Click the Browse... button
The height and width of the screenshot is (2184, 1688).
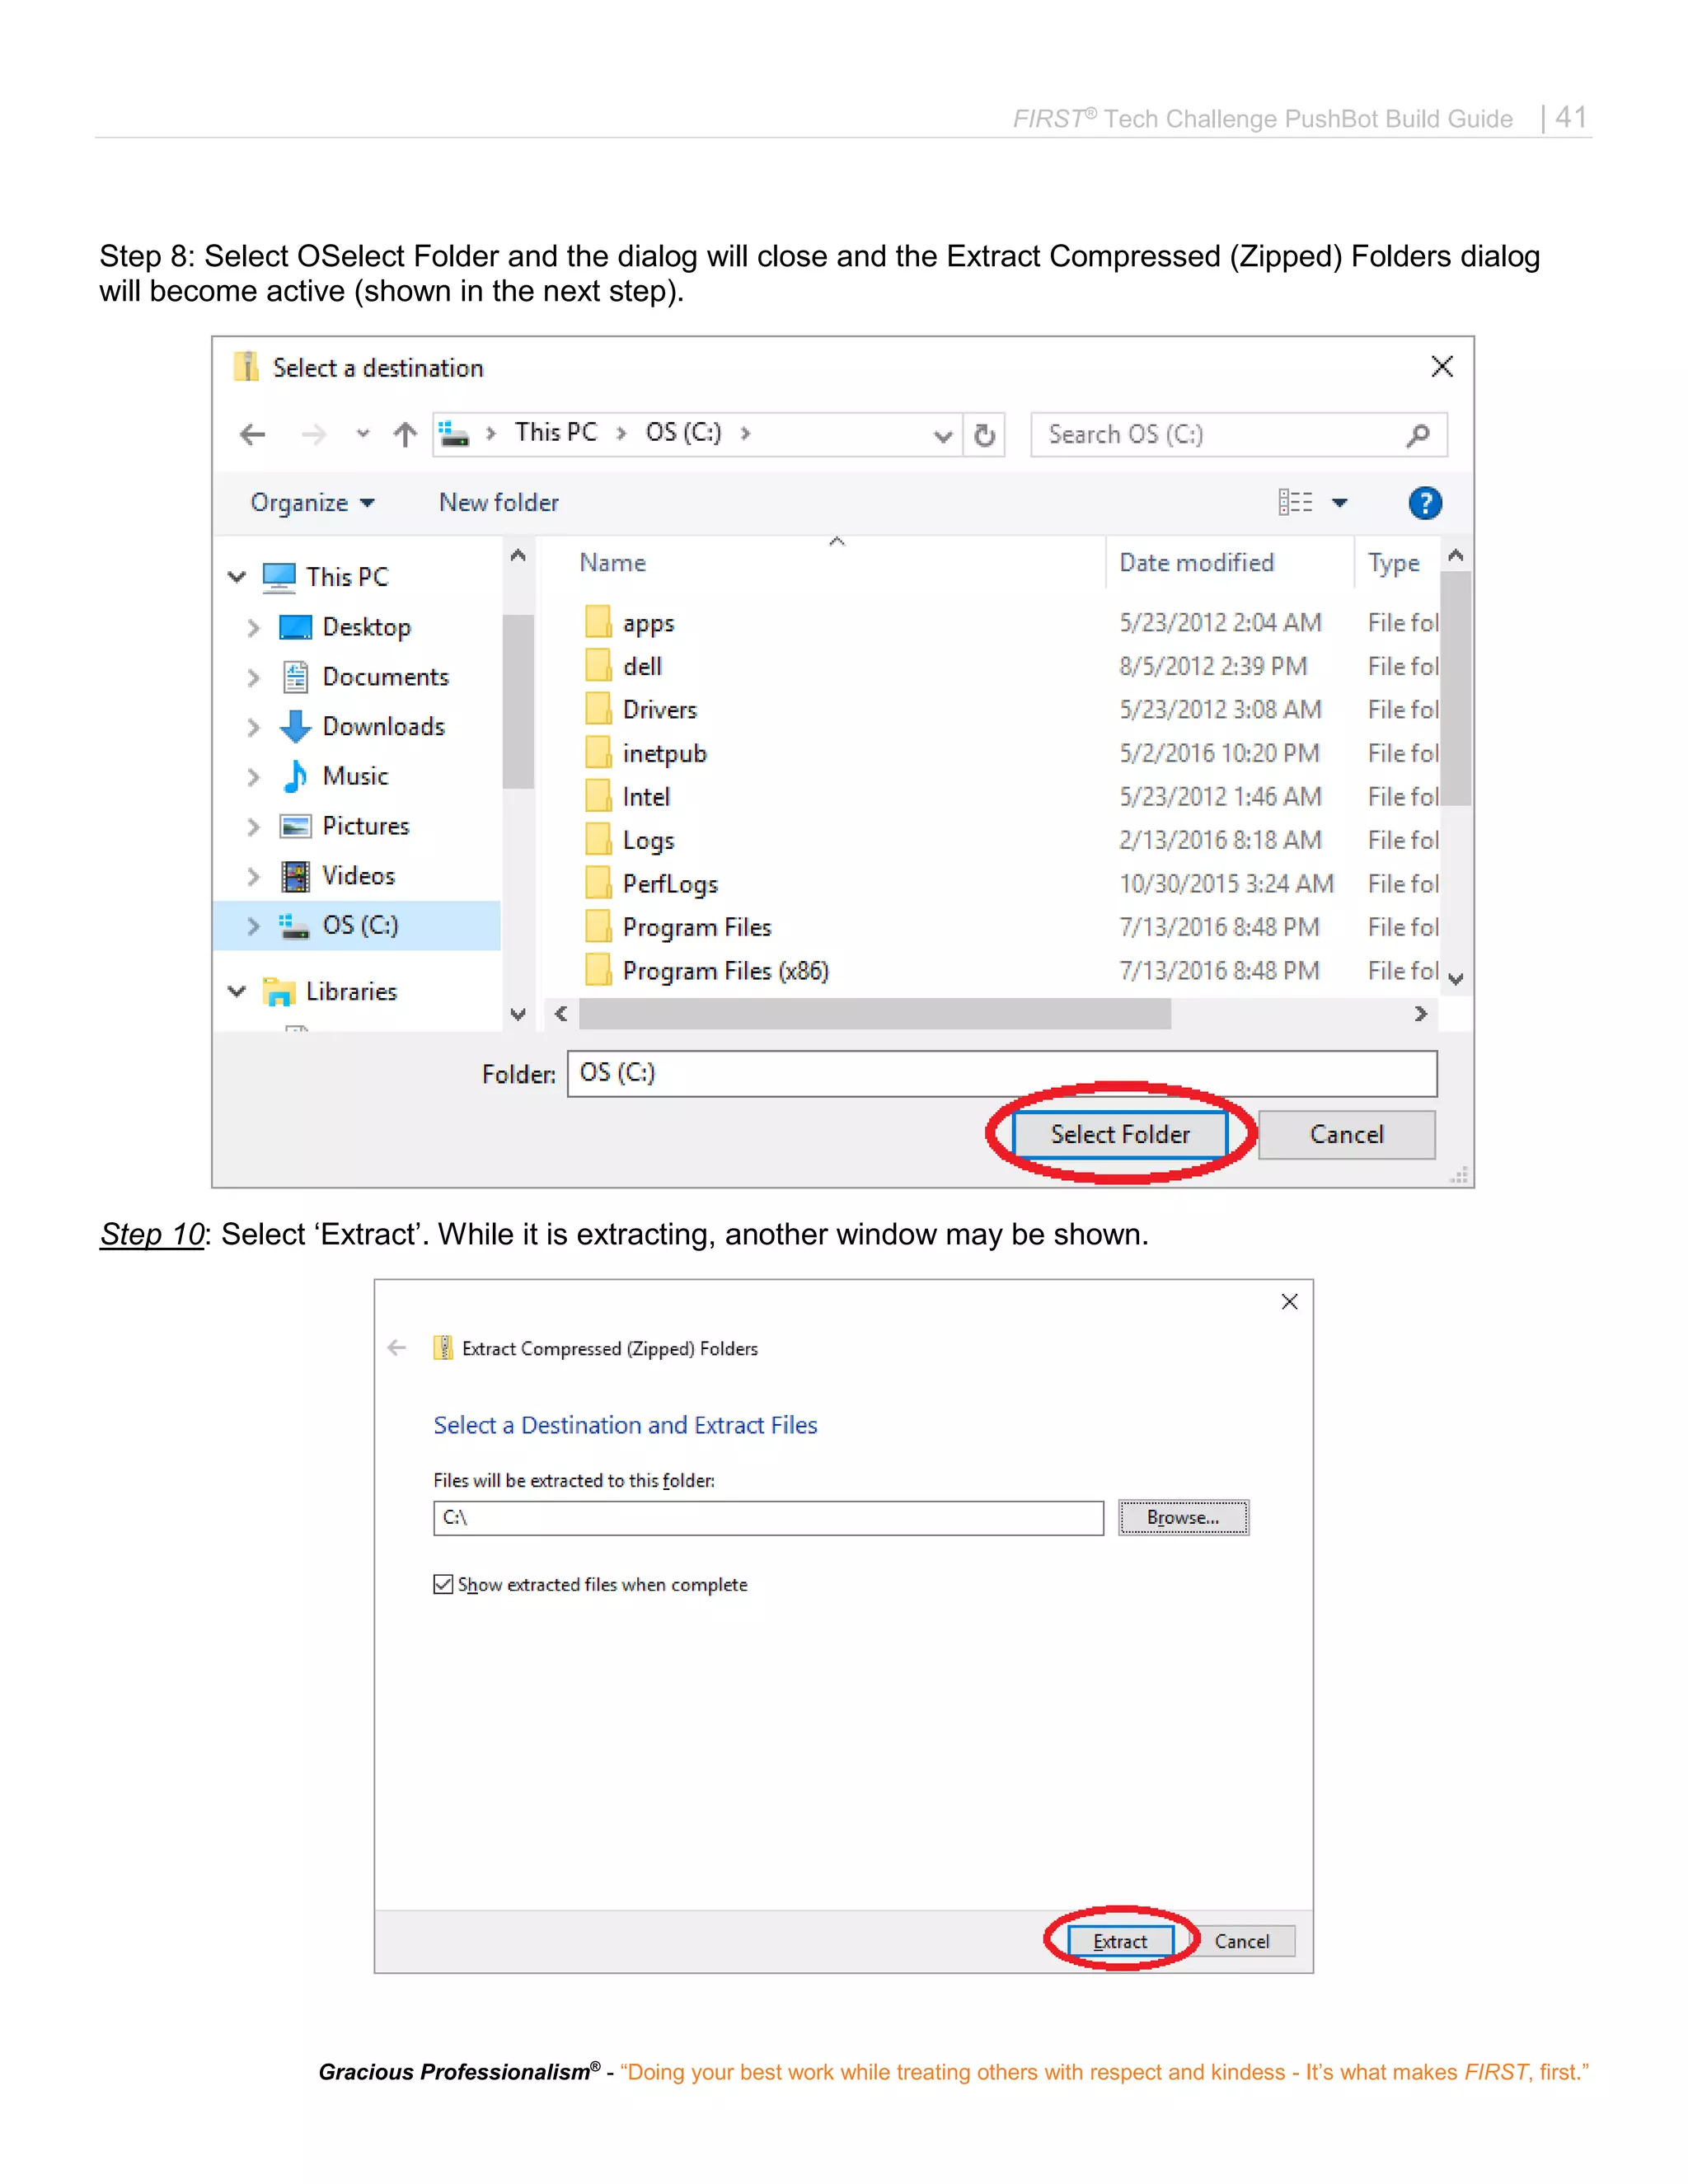[x=1183, y=1518]
